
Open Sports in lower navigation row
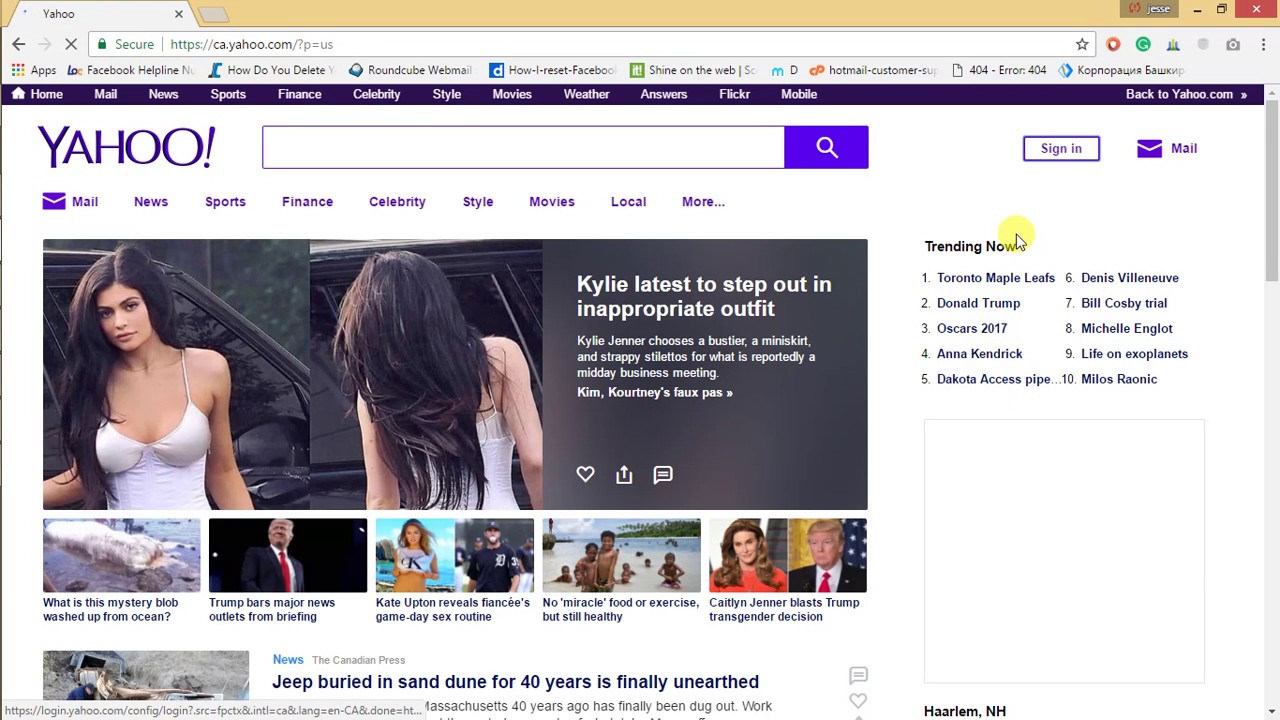click(x=225, y=201)
